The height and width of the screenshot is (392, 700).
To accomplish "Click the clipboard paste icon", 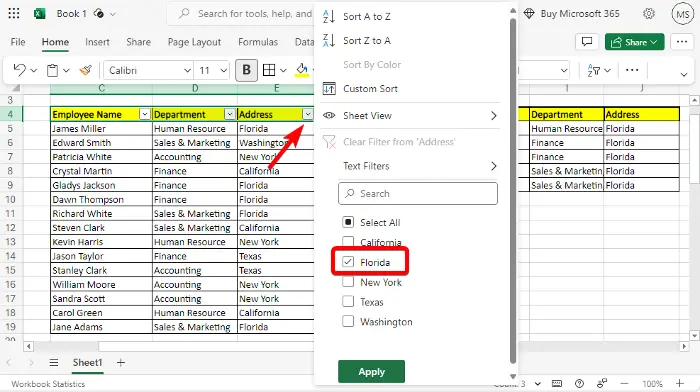I will click(53, 71).
